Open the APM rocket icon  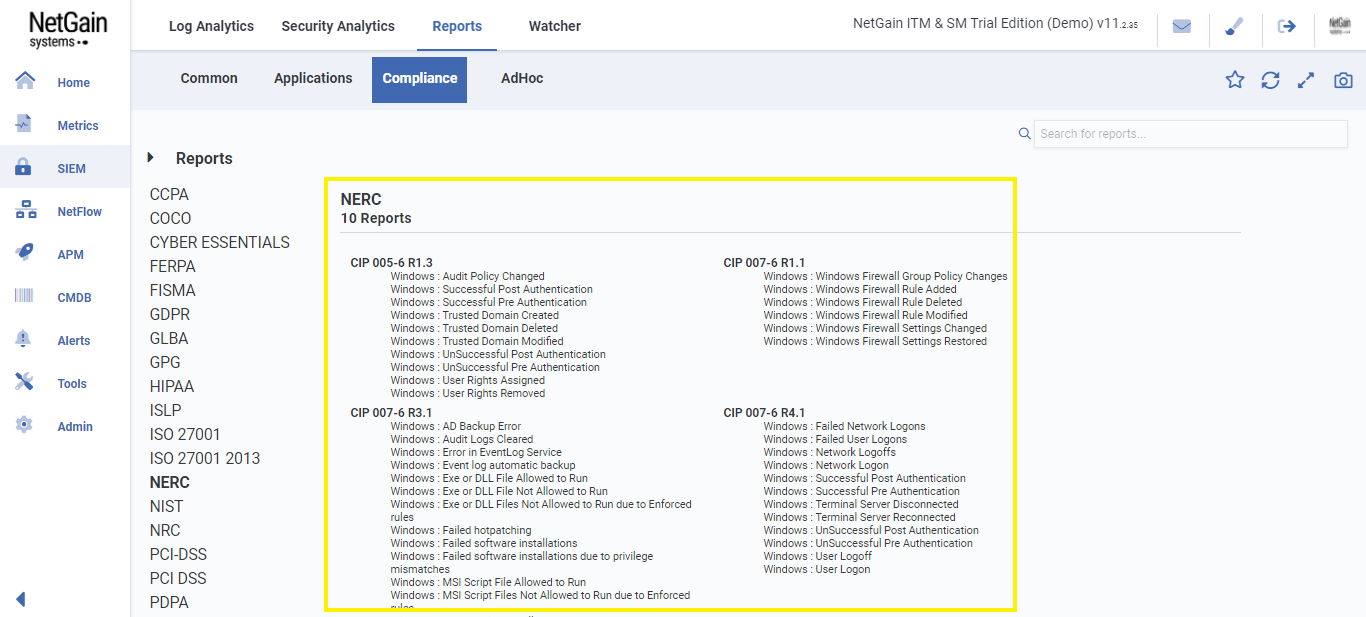point(25,253)
